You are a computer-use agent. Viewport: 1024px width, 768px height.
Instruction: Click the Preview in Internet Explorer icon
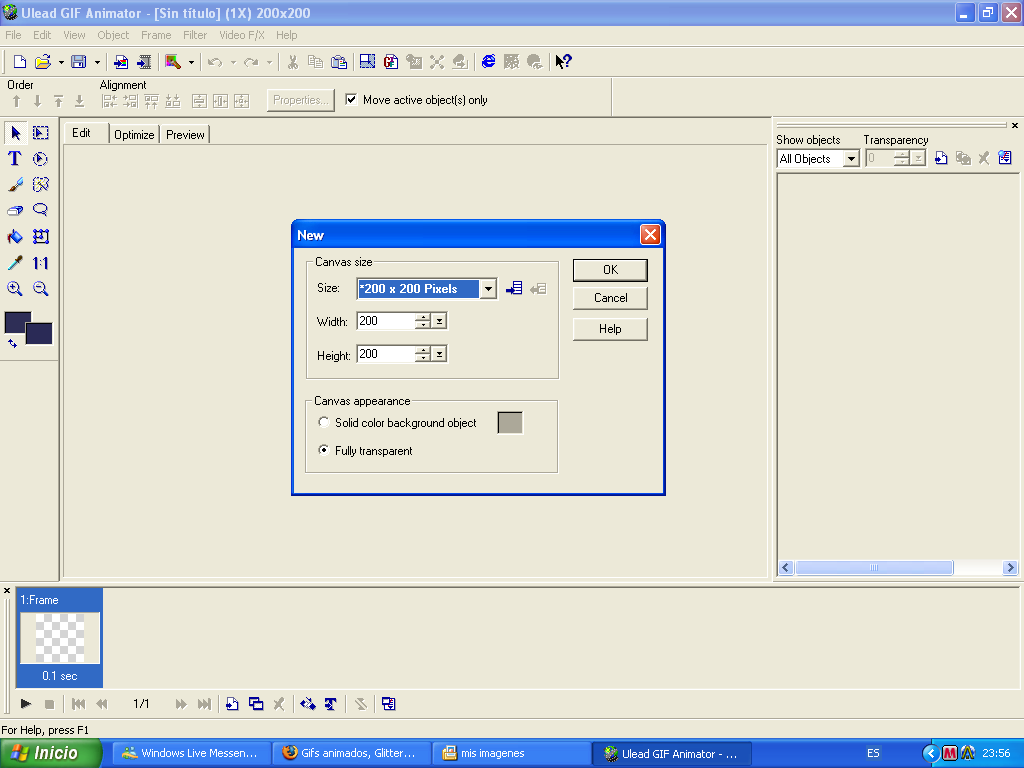coord(488,61)
